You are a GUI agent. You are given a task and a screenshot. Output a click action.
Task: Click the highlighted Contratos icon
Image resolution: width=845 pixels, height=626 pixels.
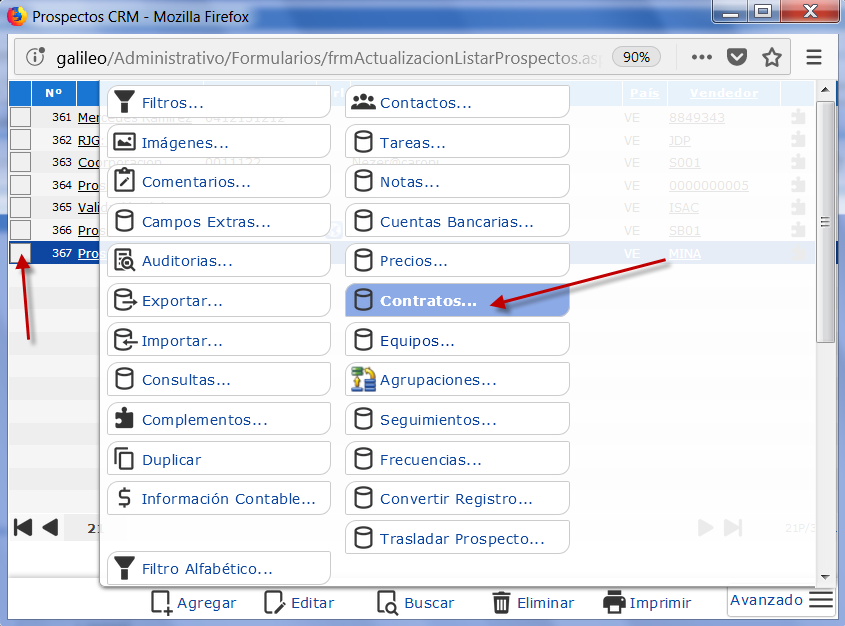click(x=363, y=301)
